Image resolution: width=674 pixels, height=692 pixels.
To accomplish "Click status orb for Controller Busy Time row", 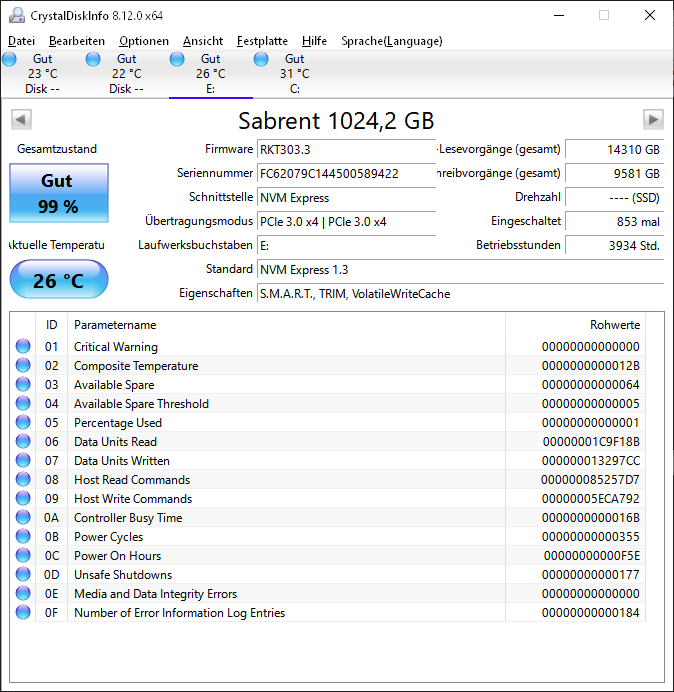I will 23,517.
